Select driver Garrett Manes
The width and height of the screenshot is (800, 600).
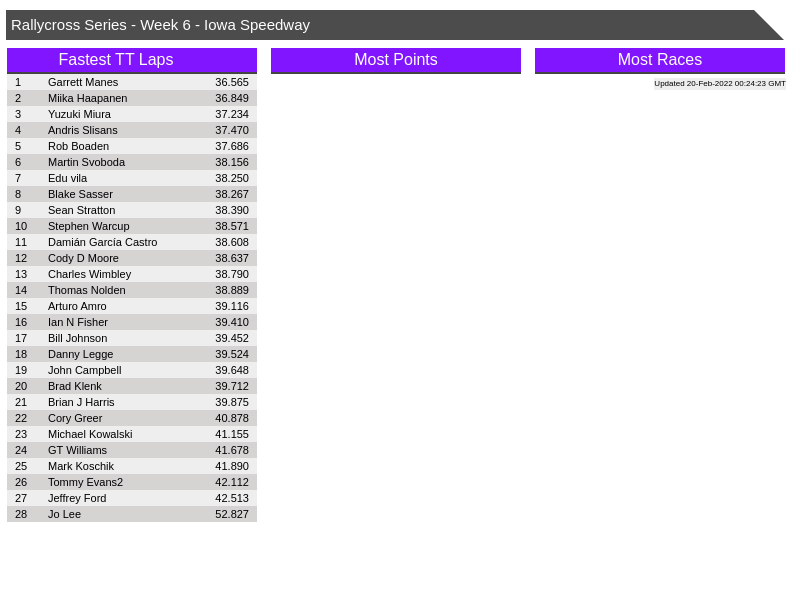coord(83,82)
